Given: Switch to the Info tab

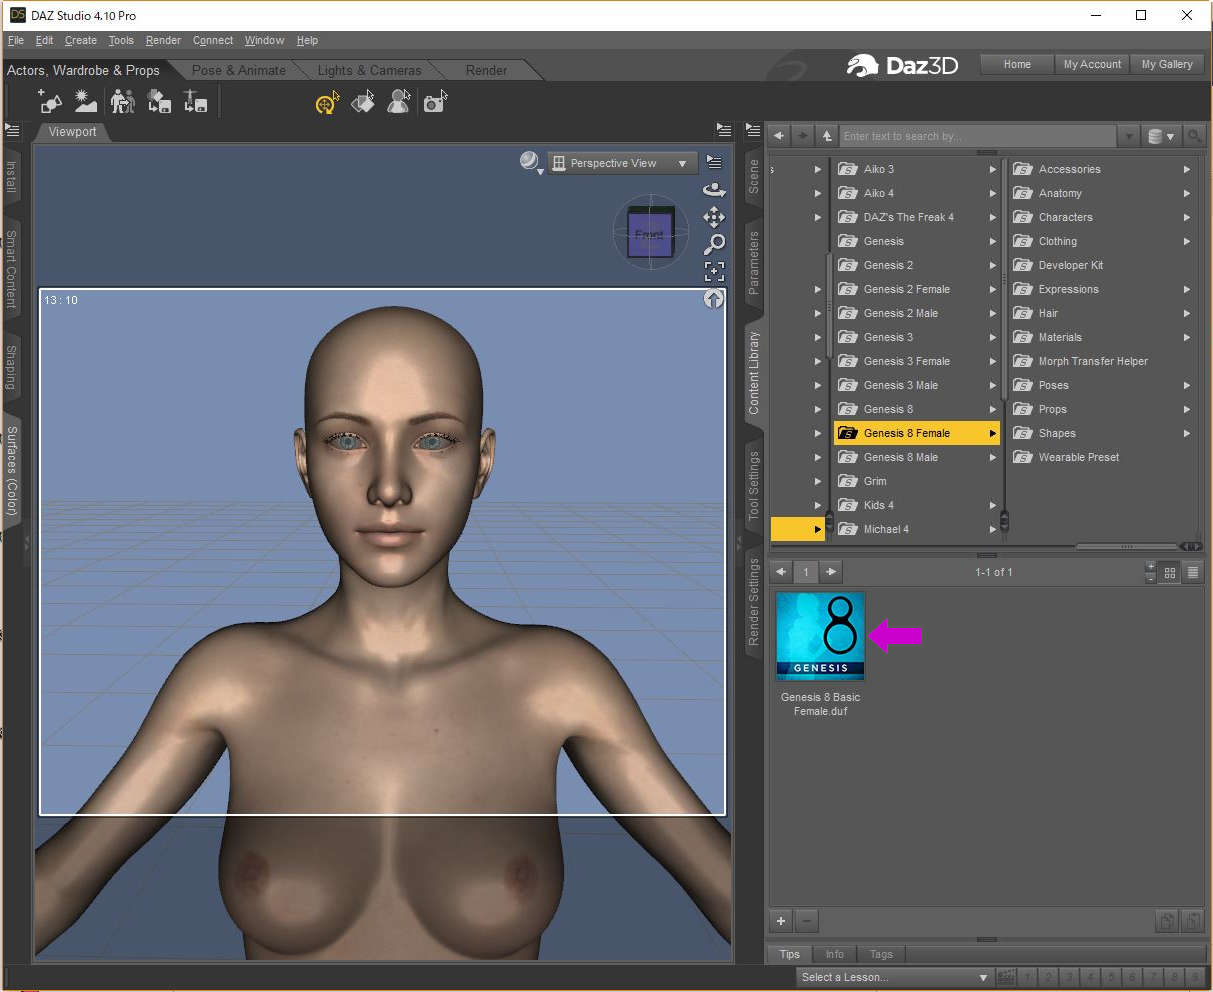Looking at the screenshot, I should 835,954.
